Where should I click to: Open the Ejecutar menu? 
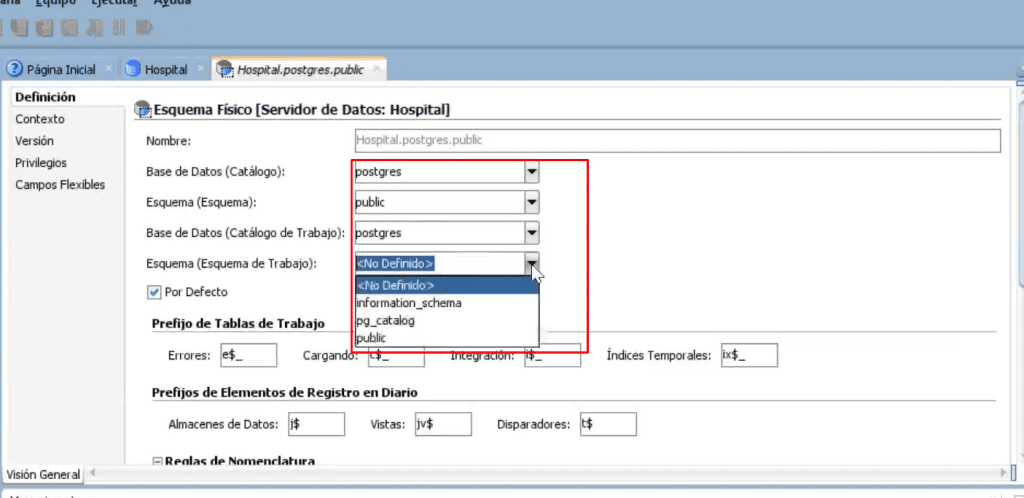tap(114, 2)
